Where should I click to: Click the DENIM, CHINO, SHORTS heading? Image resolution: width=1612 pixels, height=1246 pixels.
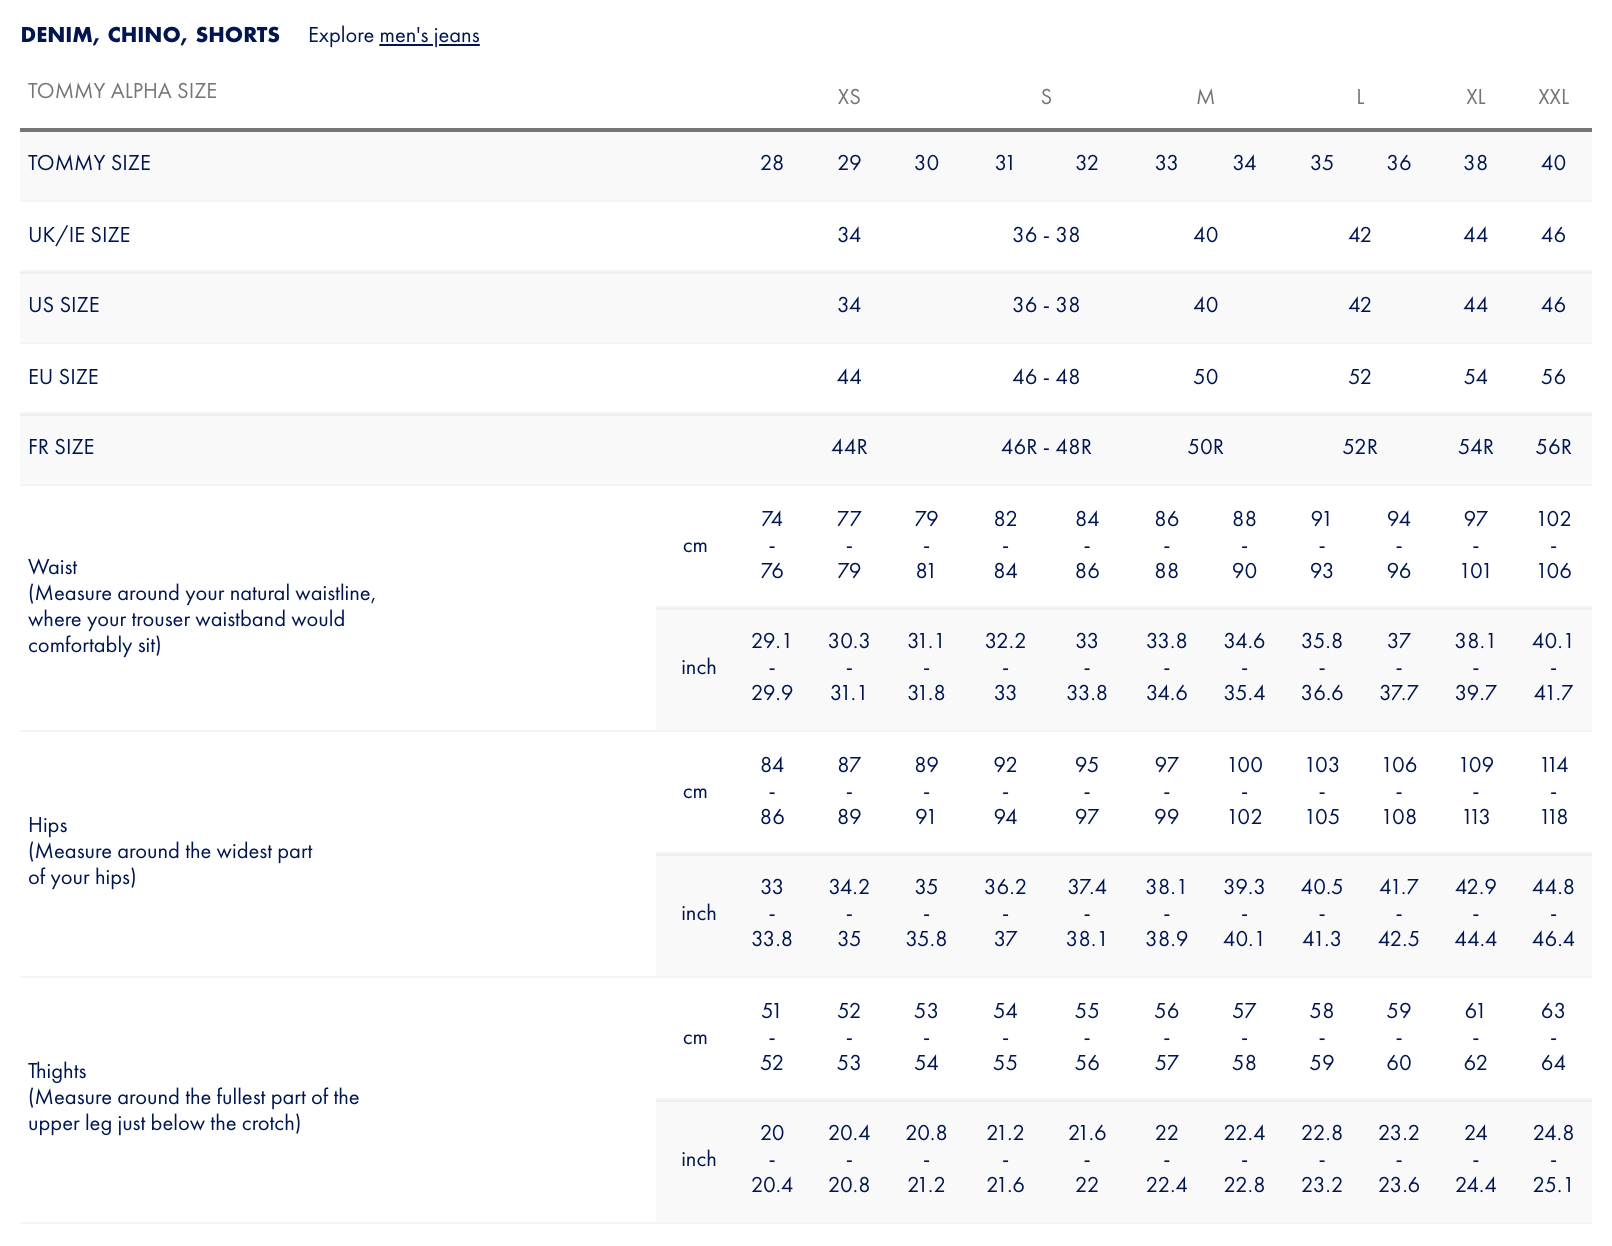point(150,35)
